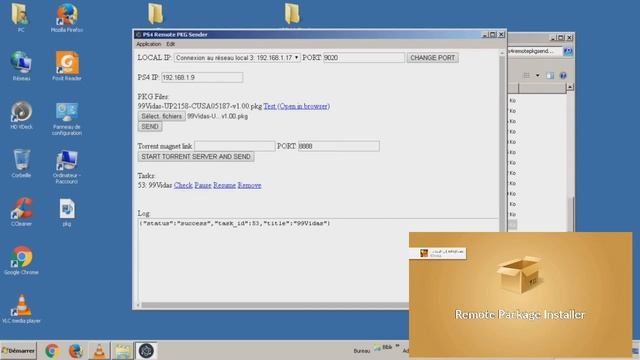The width and height of the screenshot is (640, 360).
Task: Open Foxit Reader desktop shortcut
Action: pos(67,66)
